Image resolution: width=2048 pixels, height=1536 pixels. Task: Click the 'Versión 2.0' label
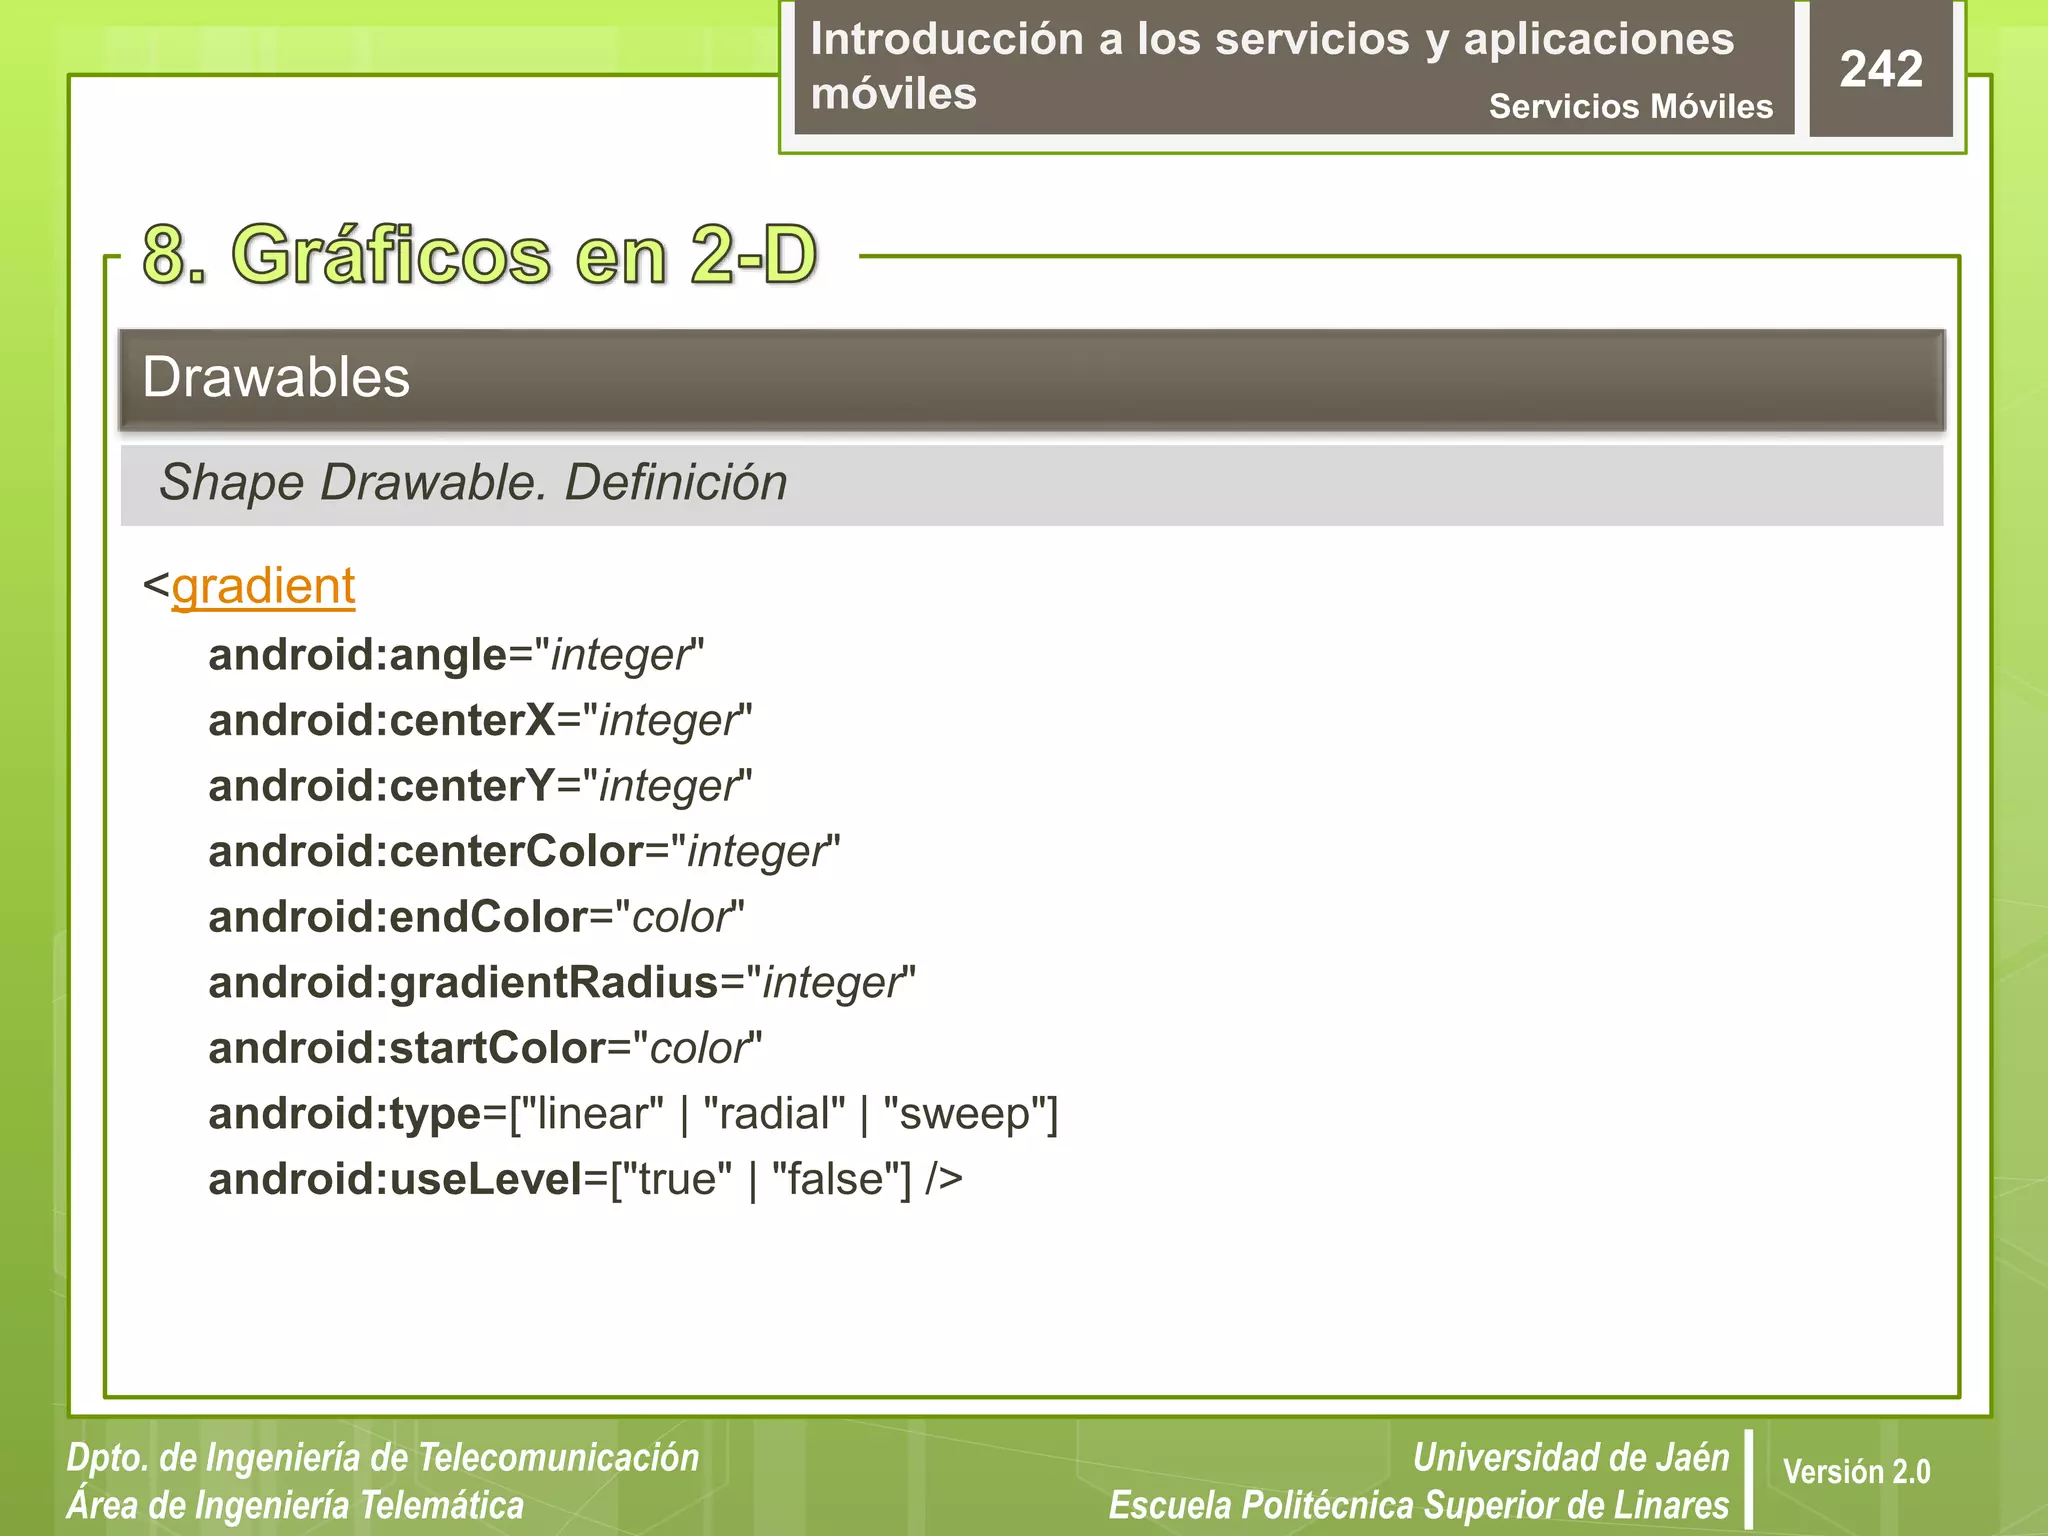1856,1472
